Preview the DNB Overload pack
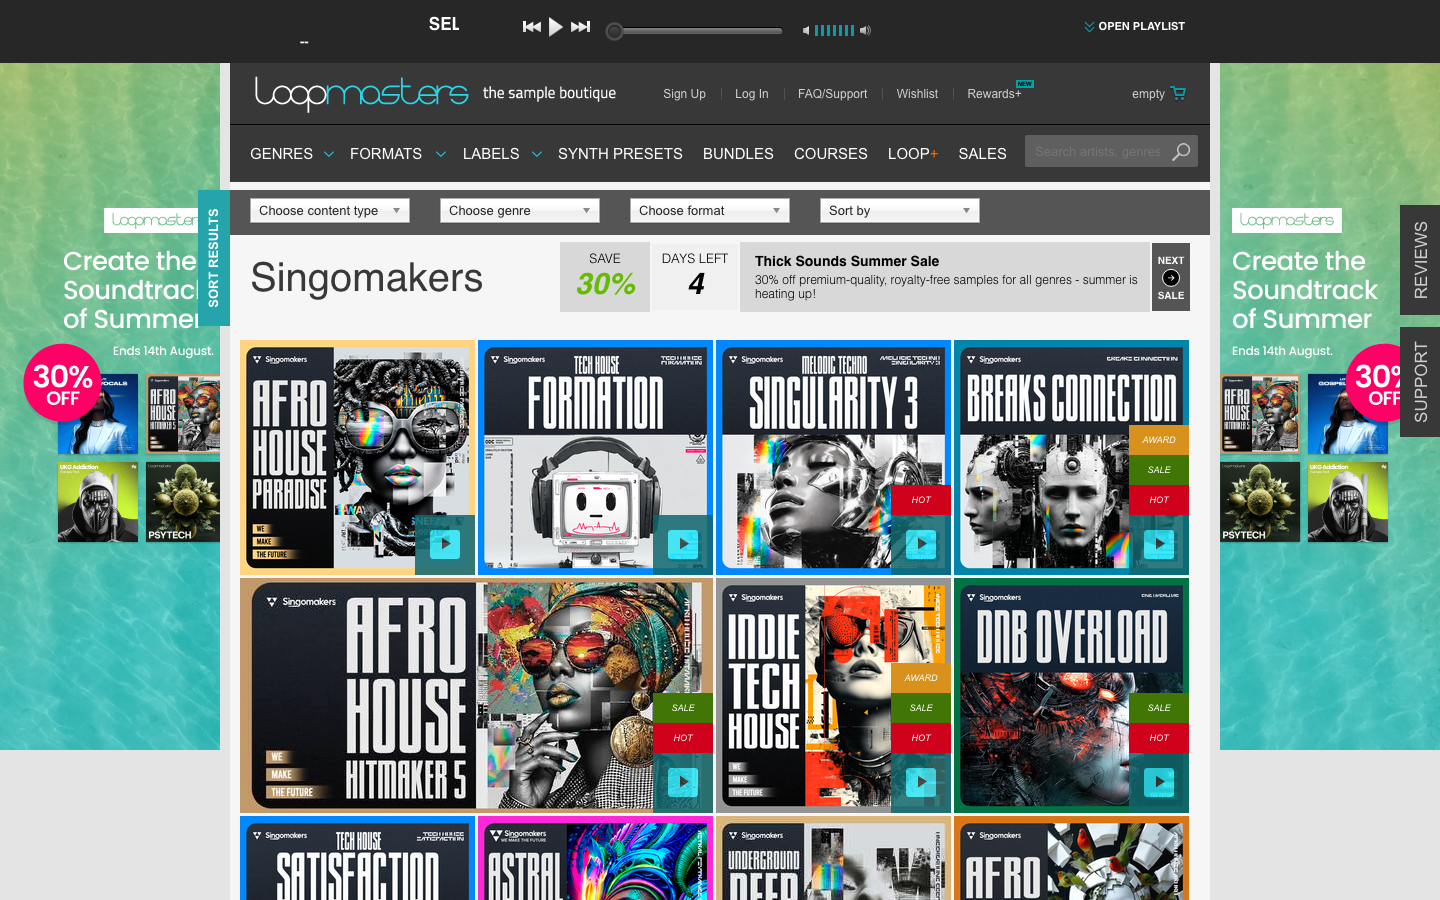1440x900 pixels. coord(1158,782)
